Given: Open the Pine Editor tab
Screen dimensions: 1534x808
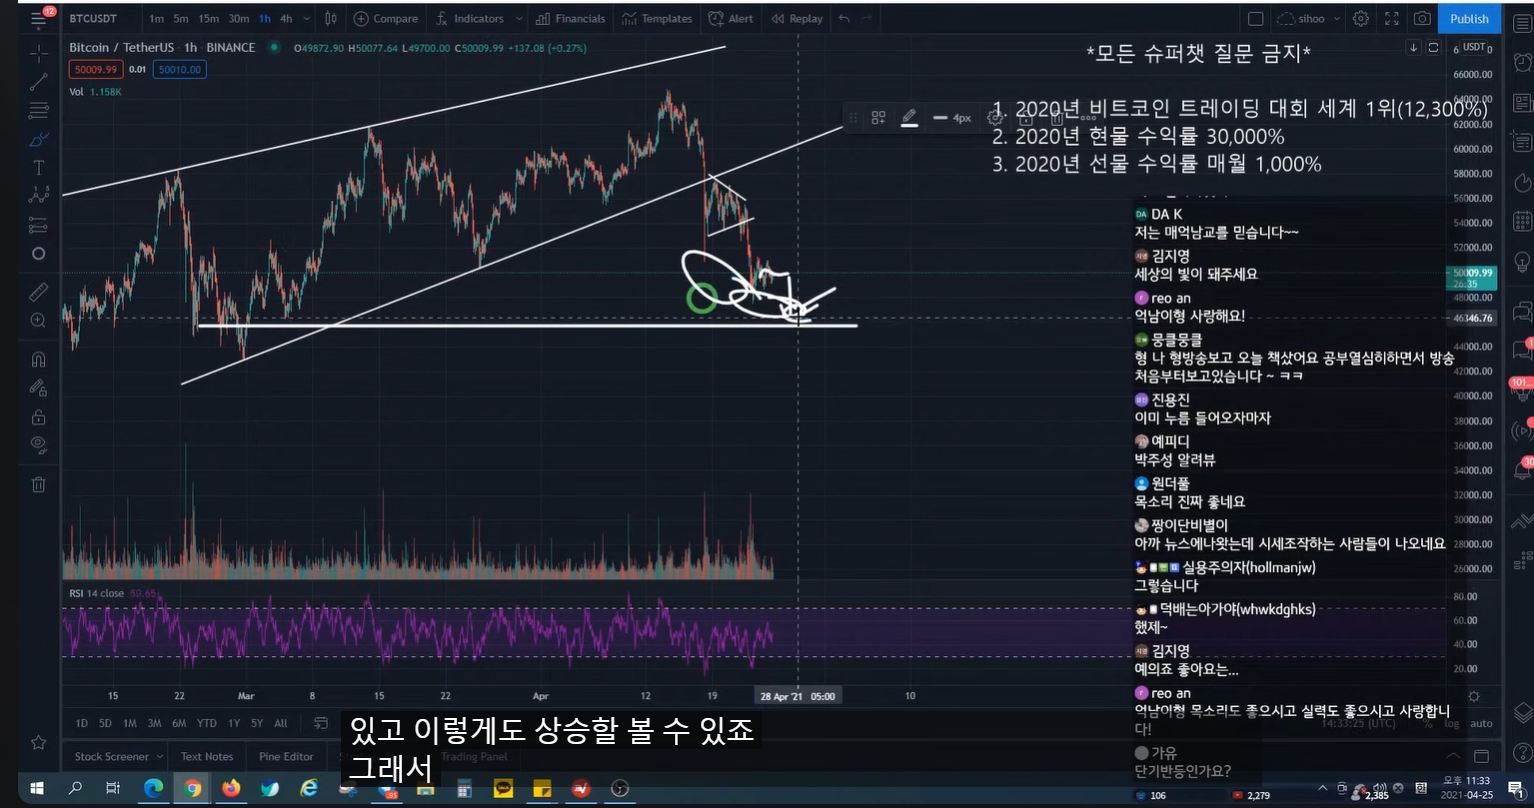Looking at the screenshot, I should (286, 756).
